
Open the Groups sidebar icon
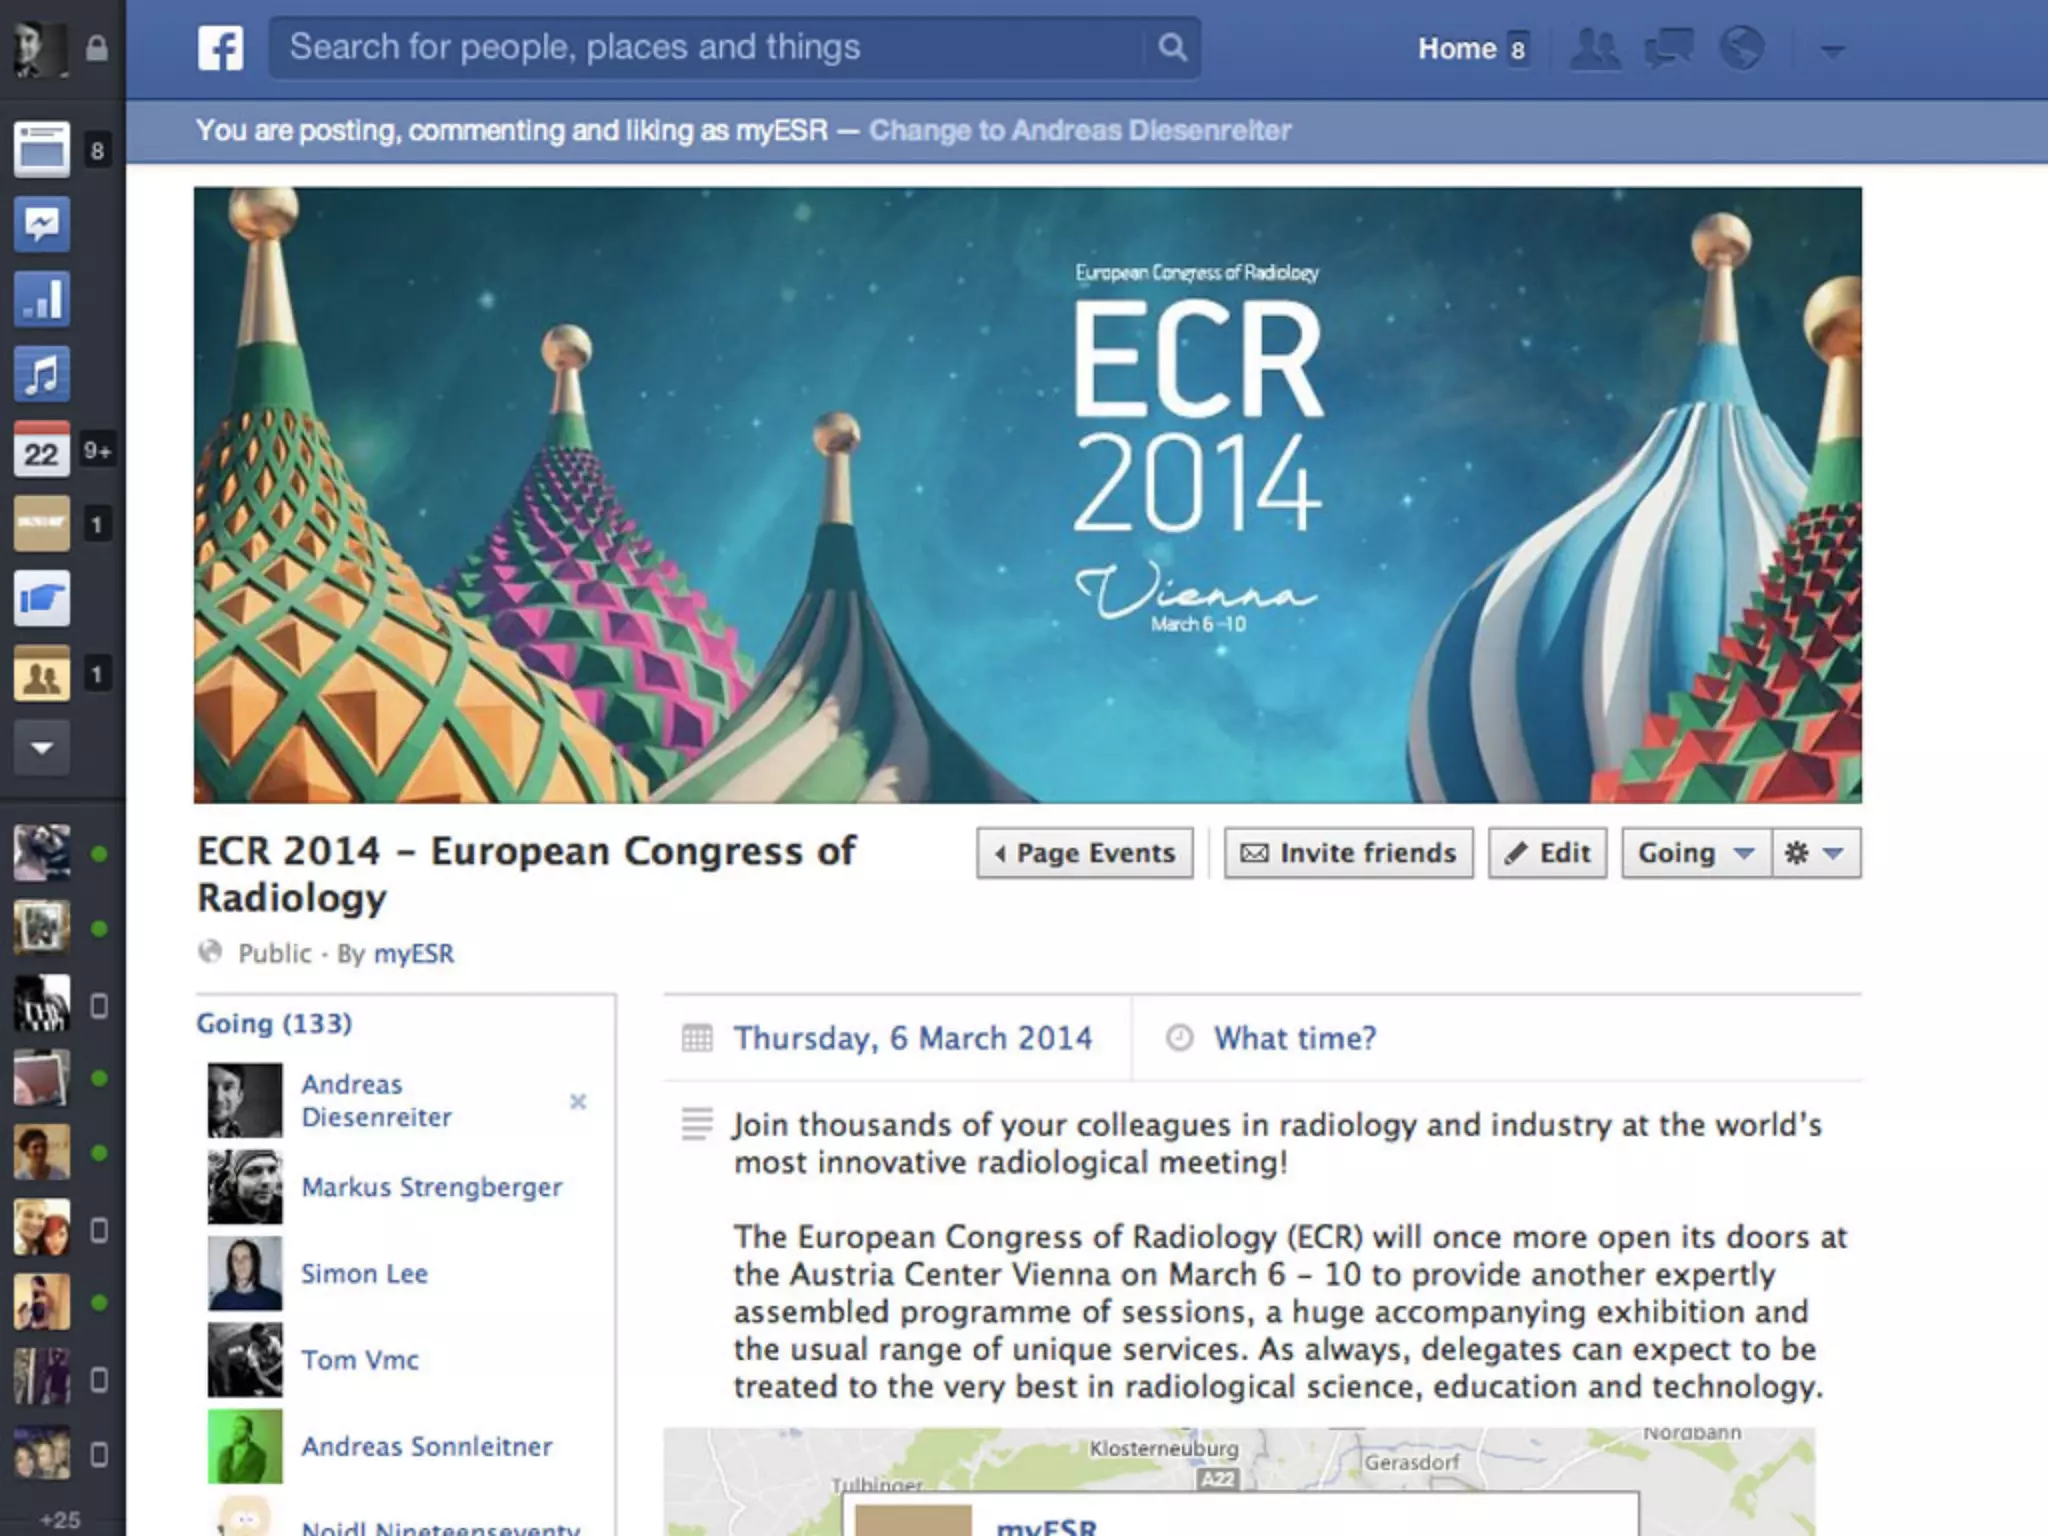(42, 673)
